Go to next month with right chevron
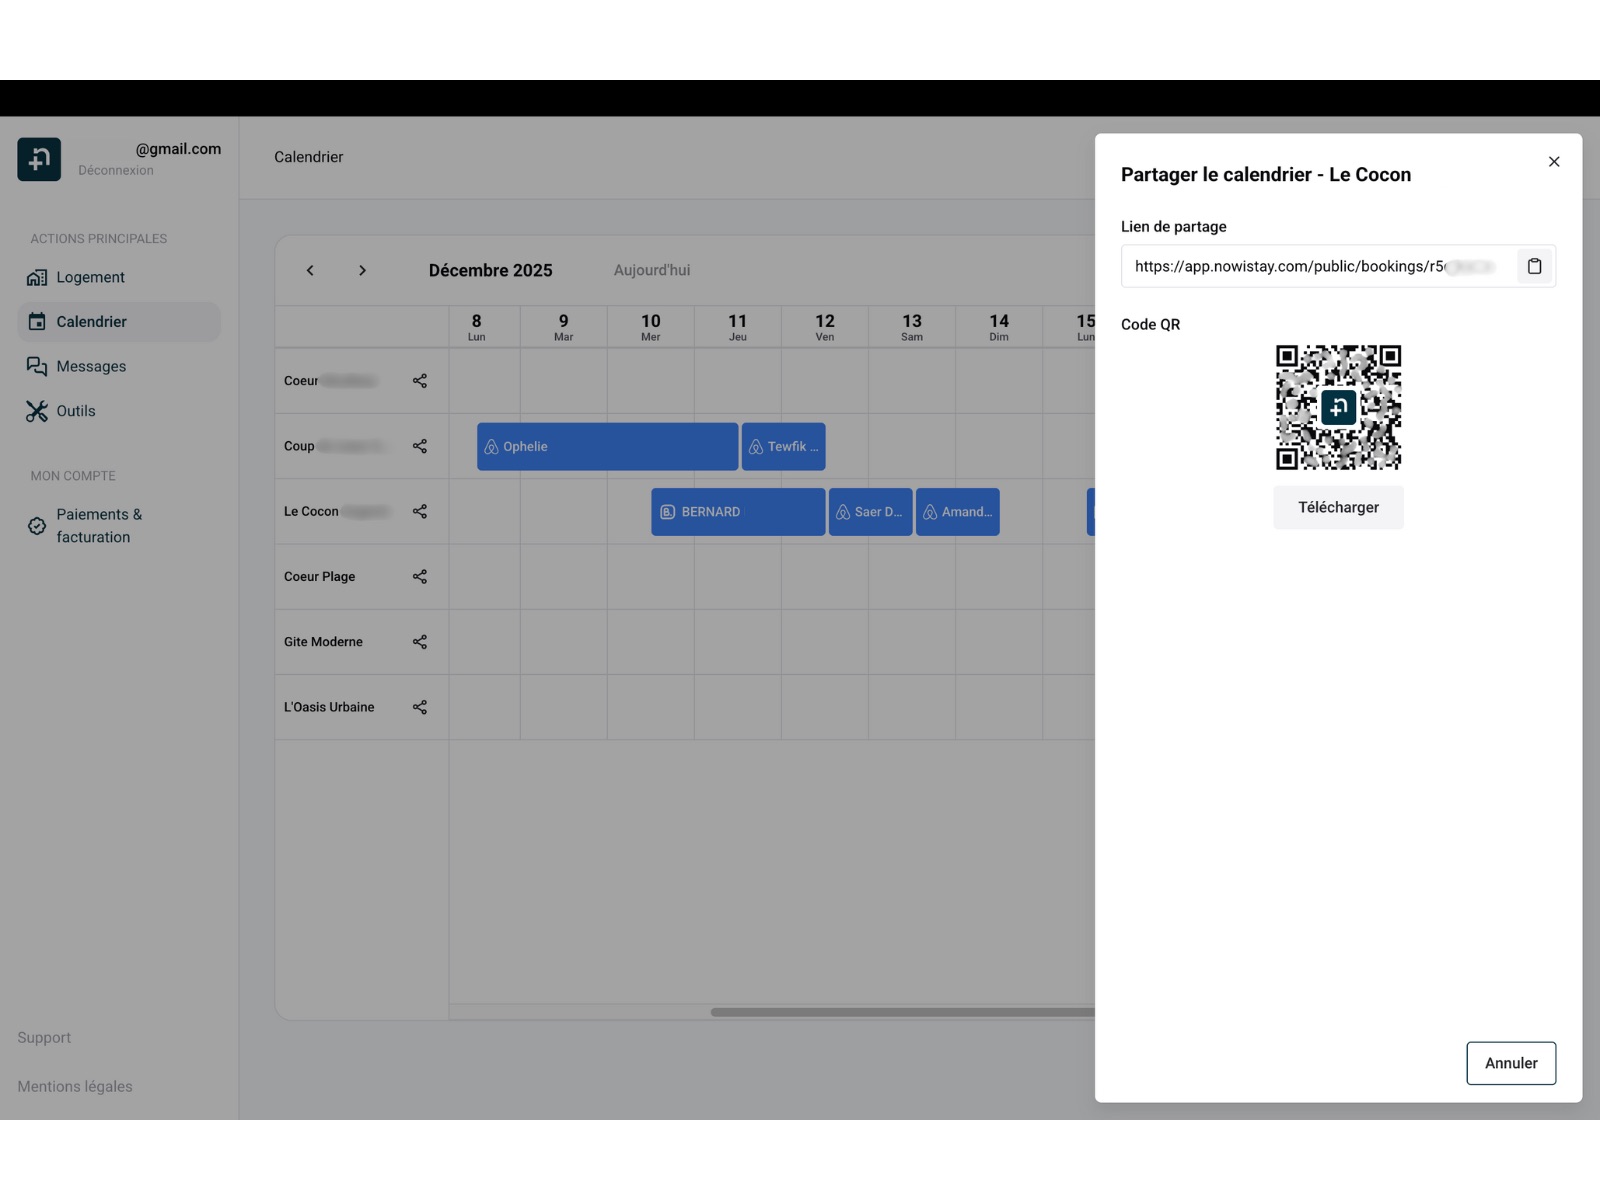 tap(362, 270)
